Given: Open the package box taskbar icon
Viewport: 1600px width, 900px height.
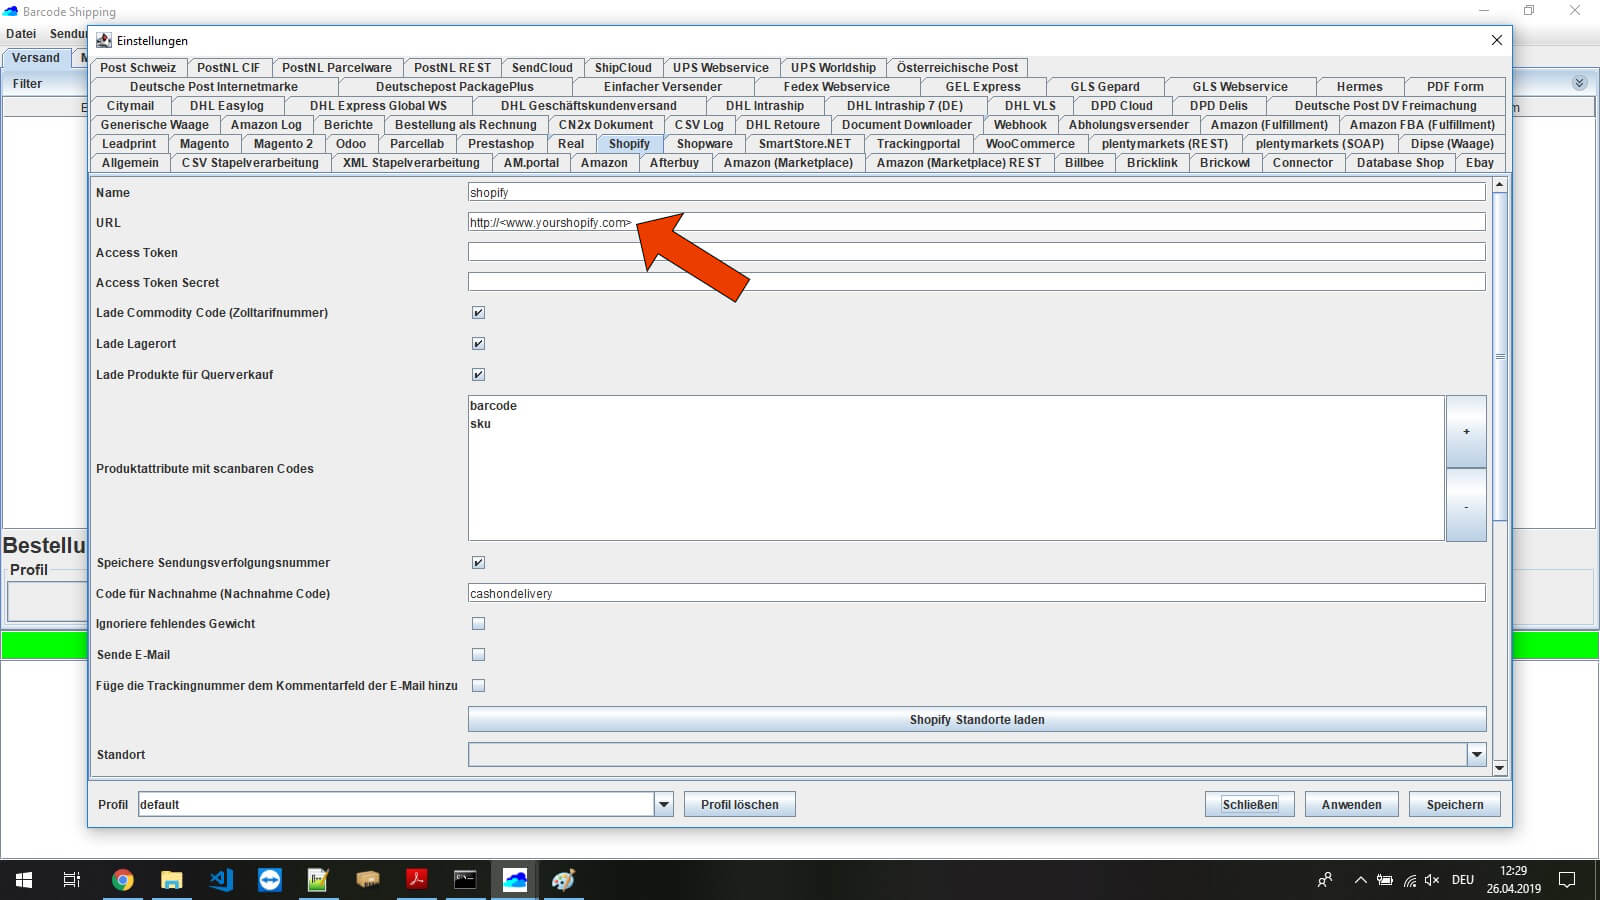Looking at the screenshot, I should (x=368, y=880).
